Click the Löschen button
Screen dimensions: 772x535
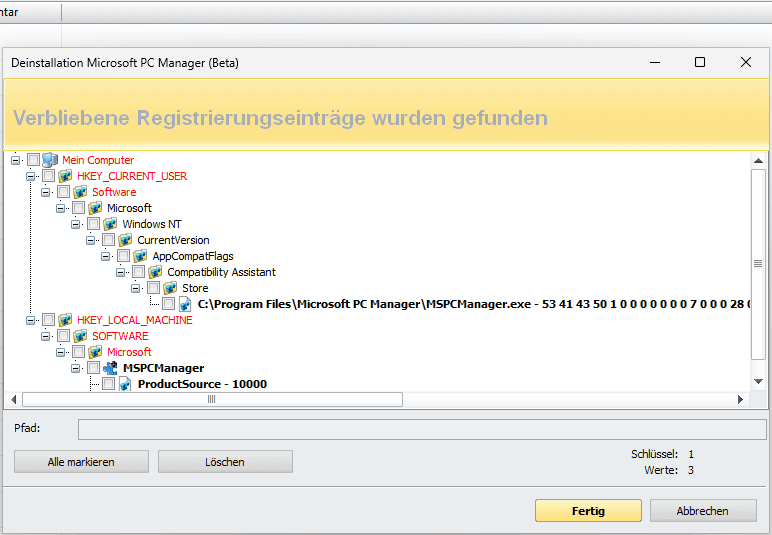tap(225, 462)
